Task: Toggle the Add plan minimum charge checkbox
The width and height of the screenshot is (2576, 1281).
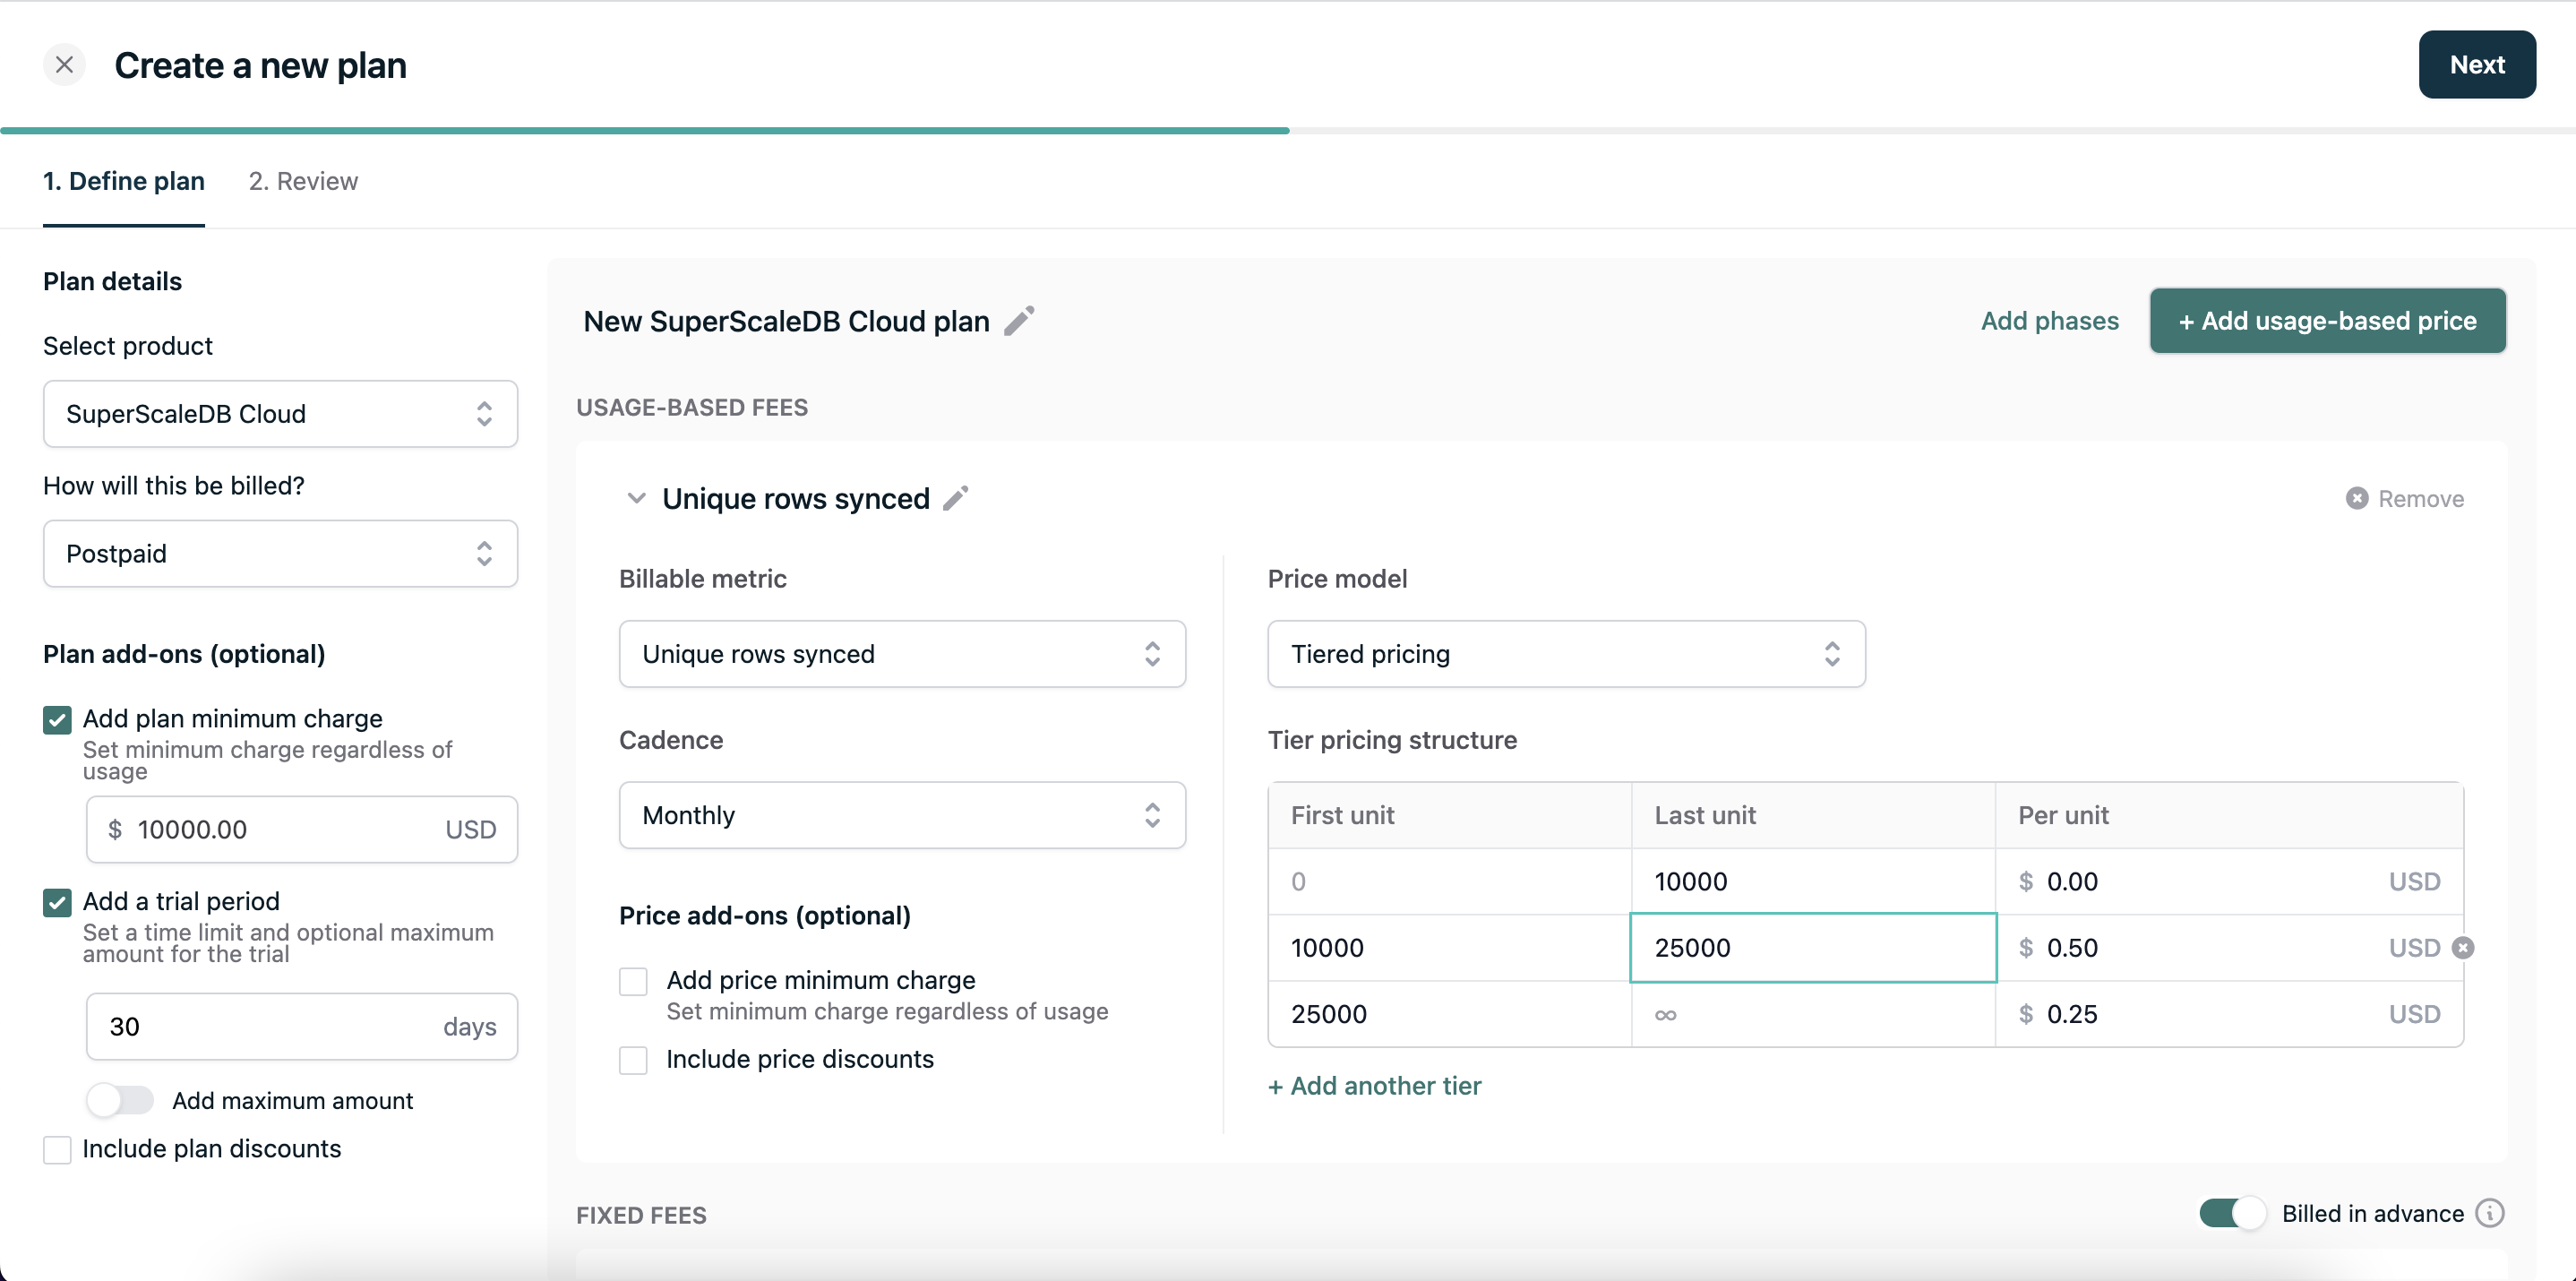Action: click(56, 718)
